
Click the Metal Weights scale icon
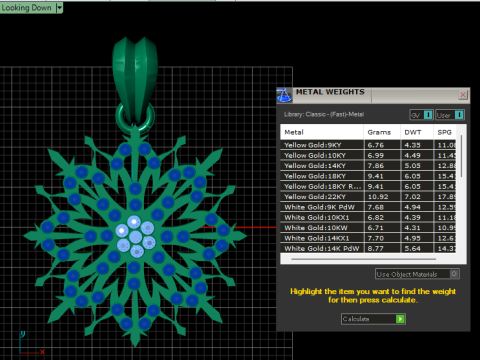(x=284, y=95)
